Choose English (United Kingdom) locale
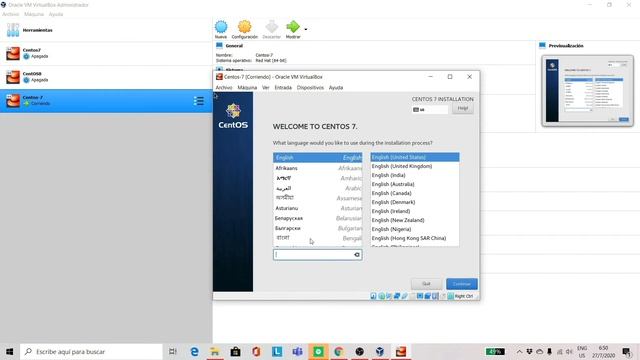Screen dimensions: 640x360 (x=415, y=166)
